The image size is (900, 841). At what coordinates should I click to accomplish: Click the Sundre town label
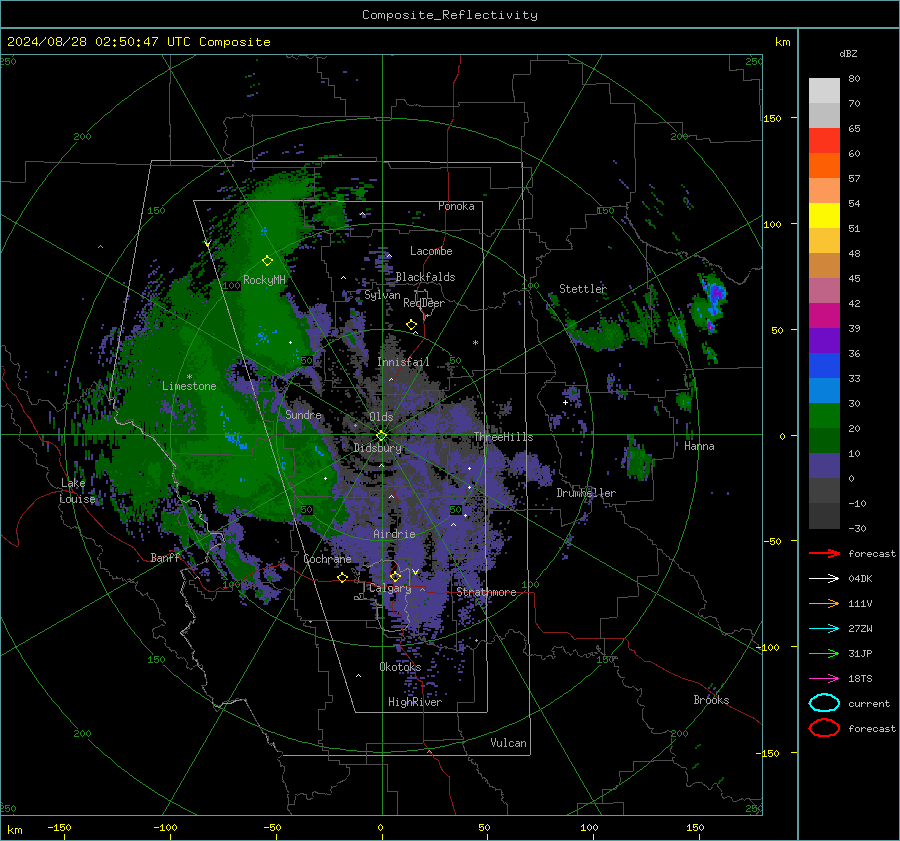click(303, 414)
